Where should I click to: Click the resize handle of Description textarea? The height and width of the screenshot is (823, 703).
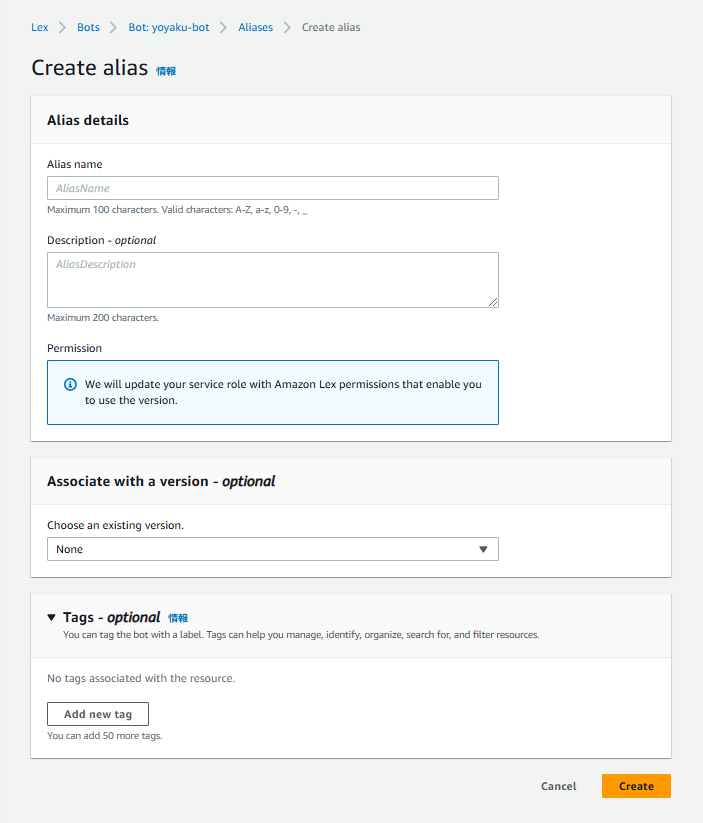[493, 302]
